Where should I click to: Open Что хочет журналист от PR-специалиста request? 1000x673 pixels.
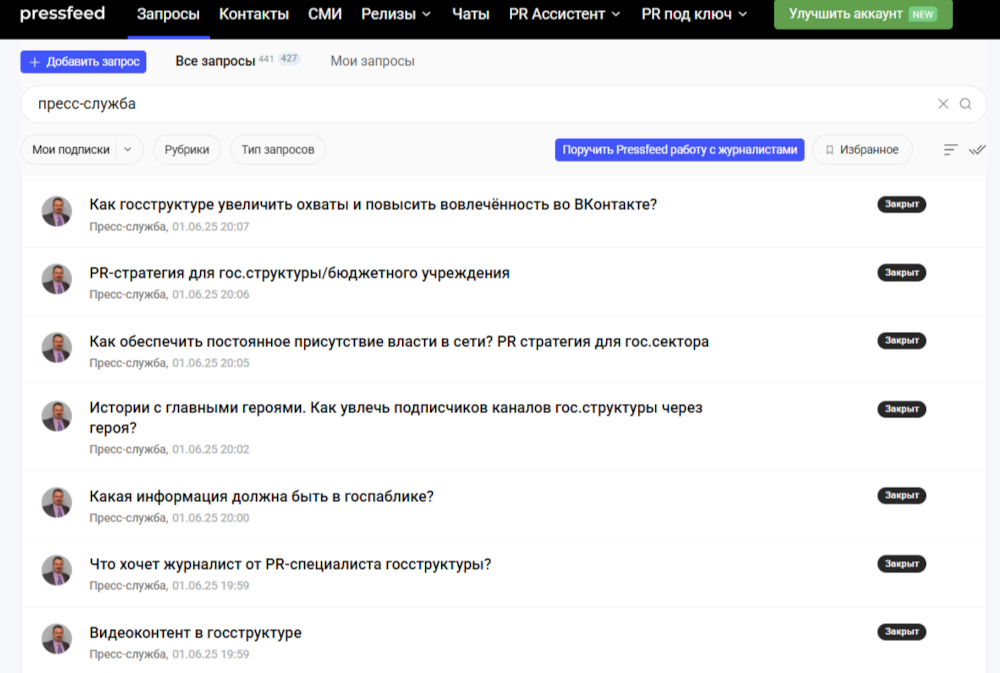[290, 565]
